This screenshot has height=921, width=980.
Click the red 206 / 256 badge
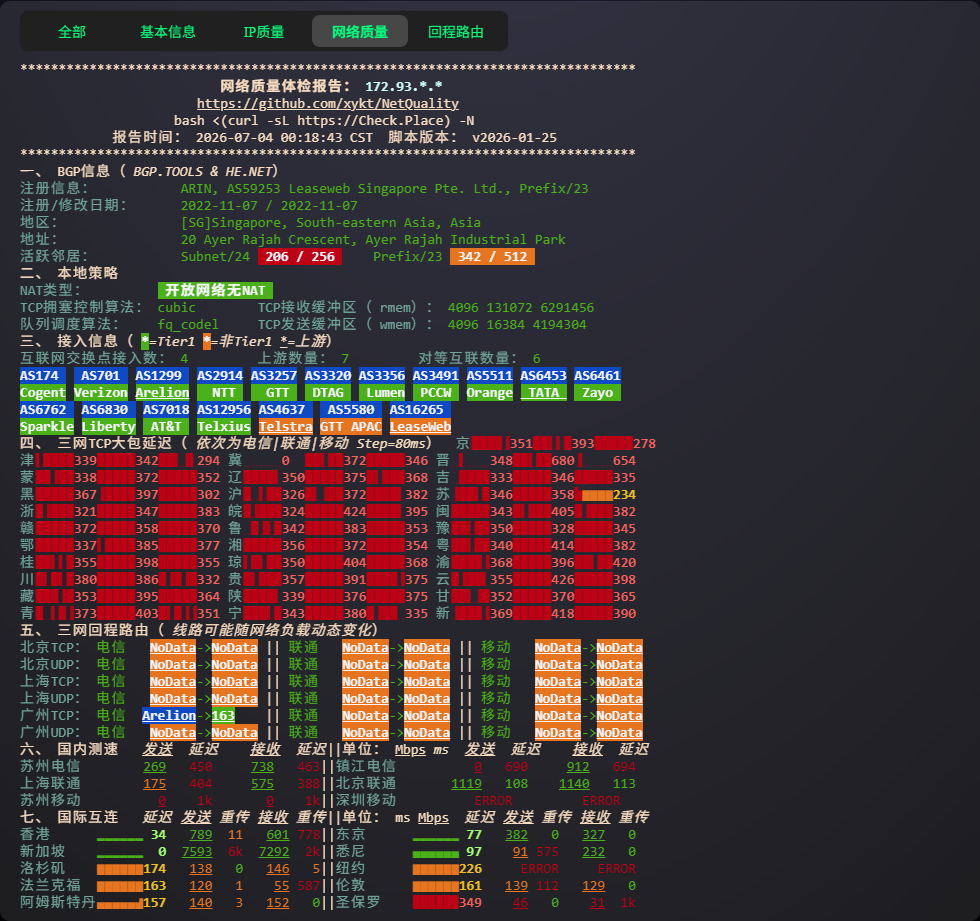click(x=300, y=257)
